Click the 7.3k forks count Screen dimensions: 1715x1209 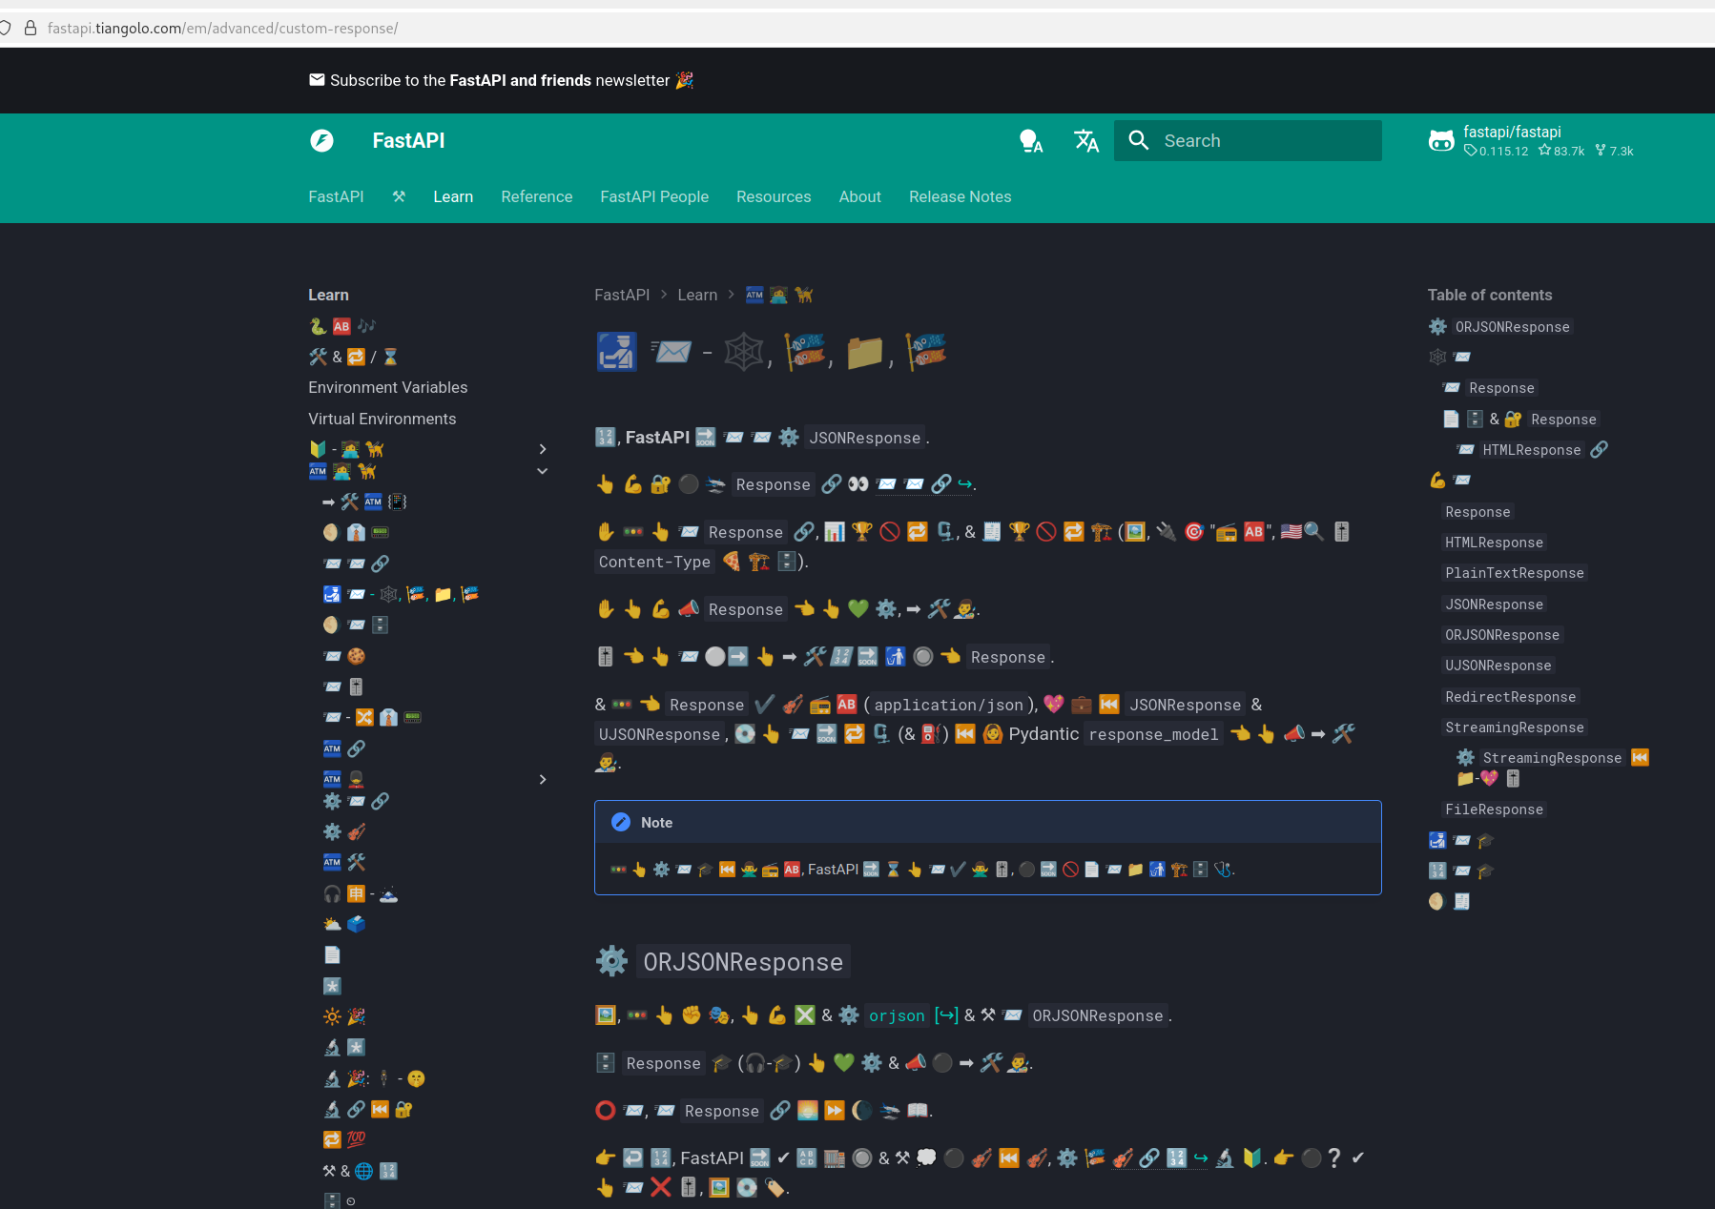coord(1614,151)
